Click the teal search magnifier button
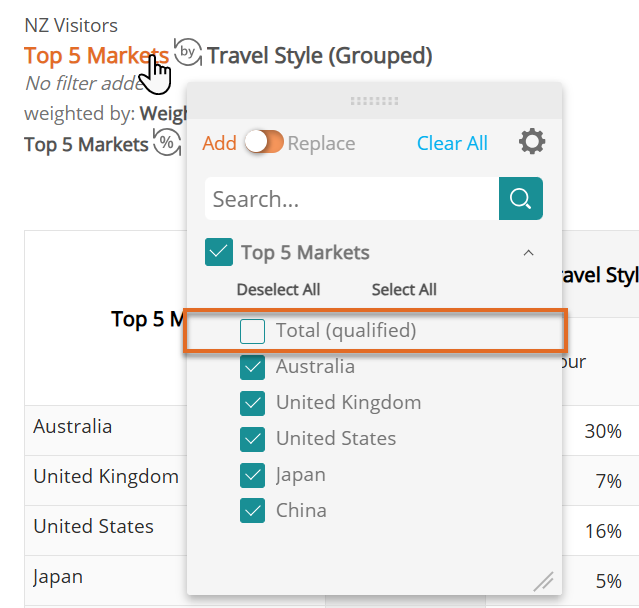 pyautogui.click(x=520, y=198)
